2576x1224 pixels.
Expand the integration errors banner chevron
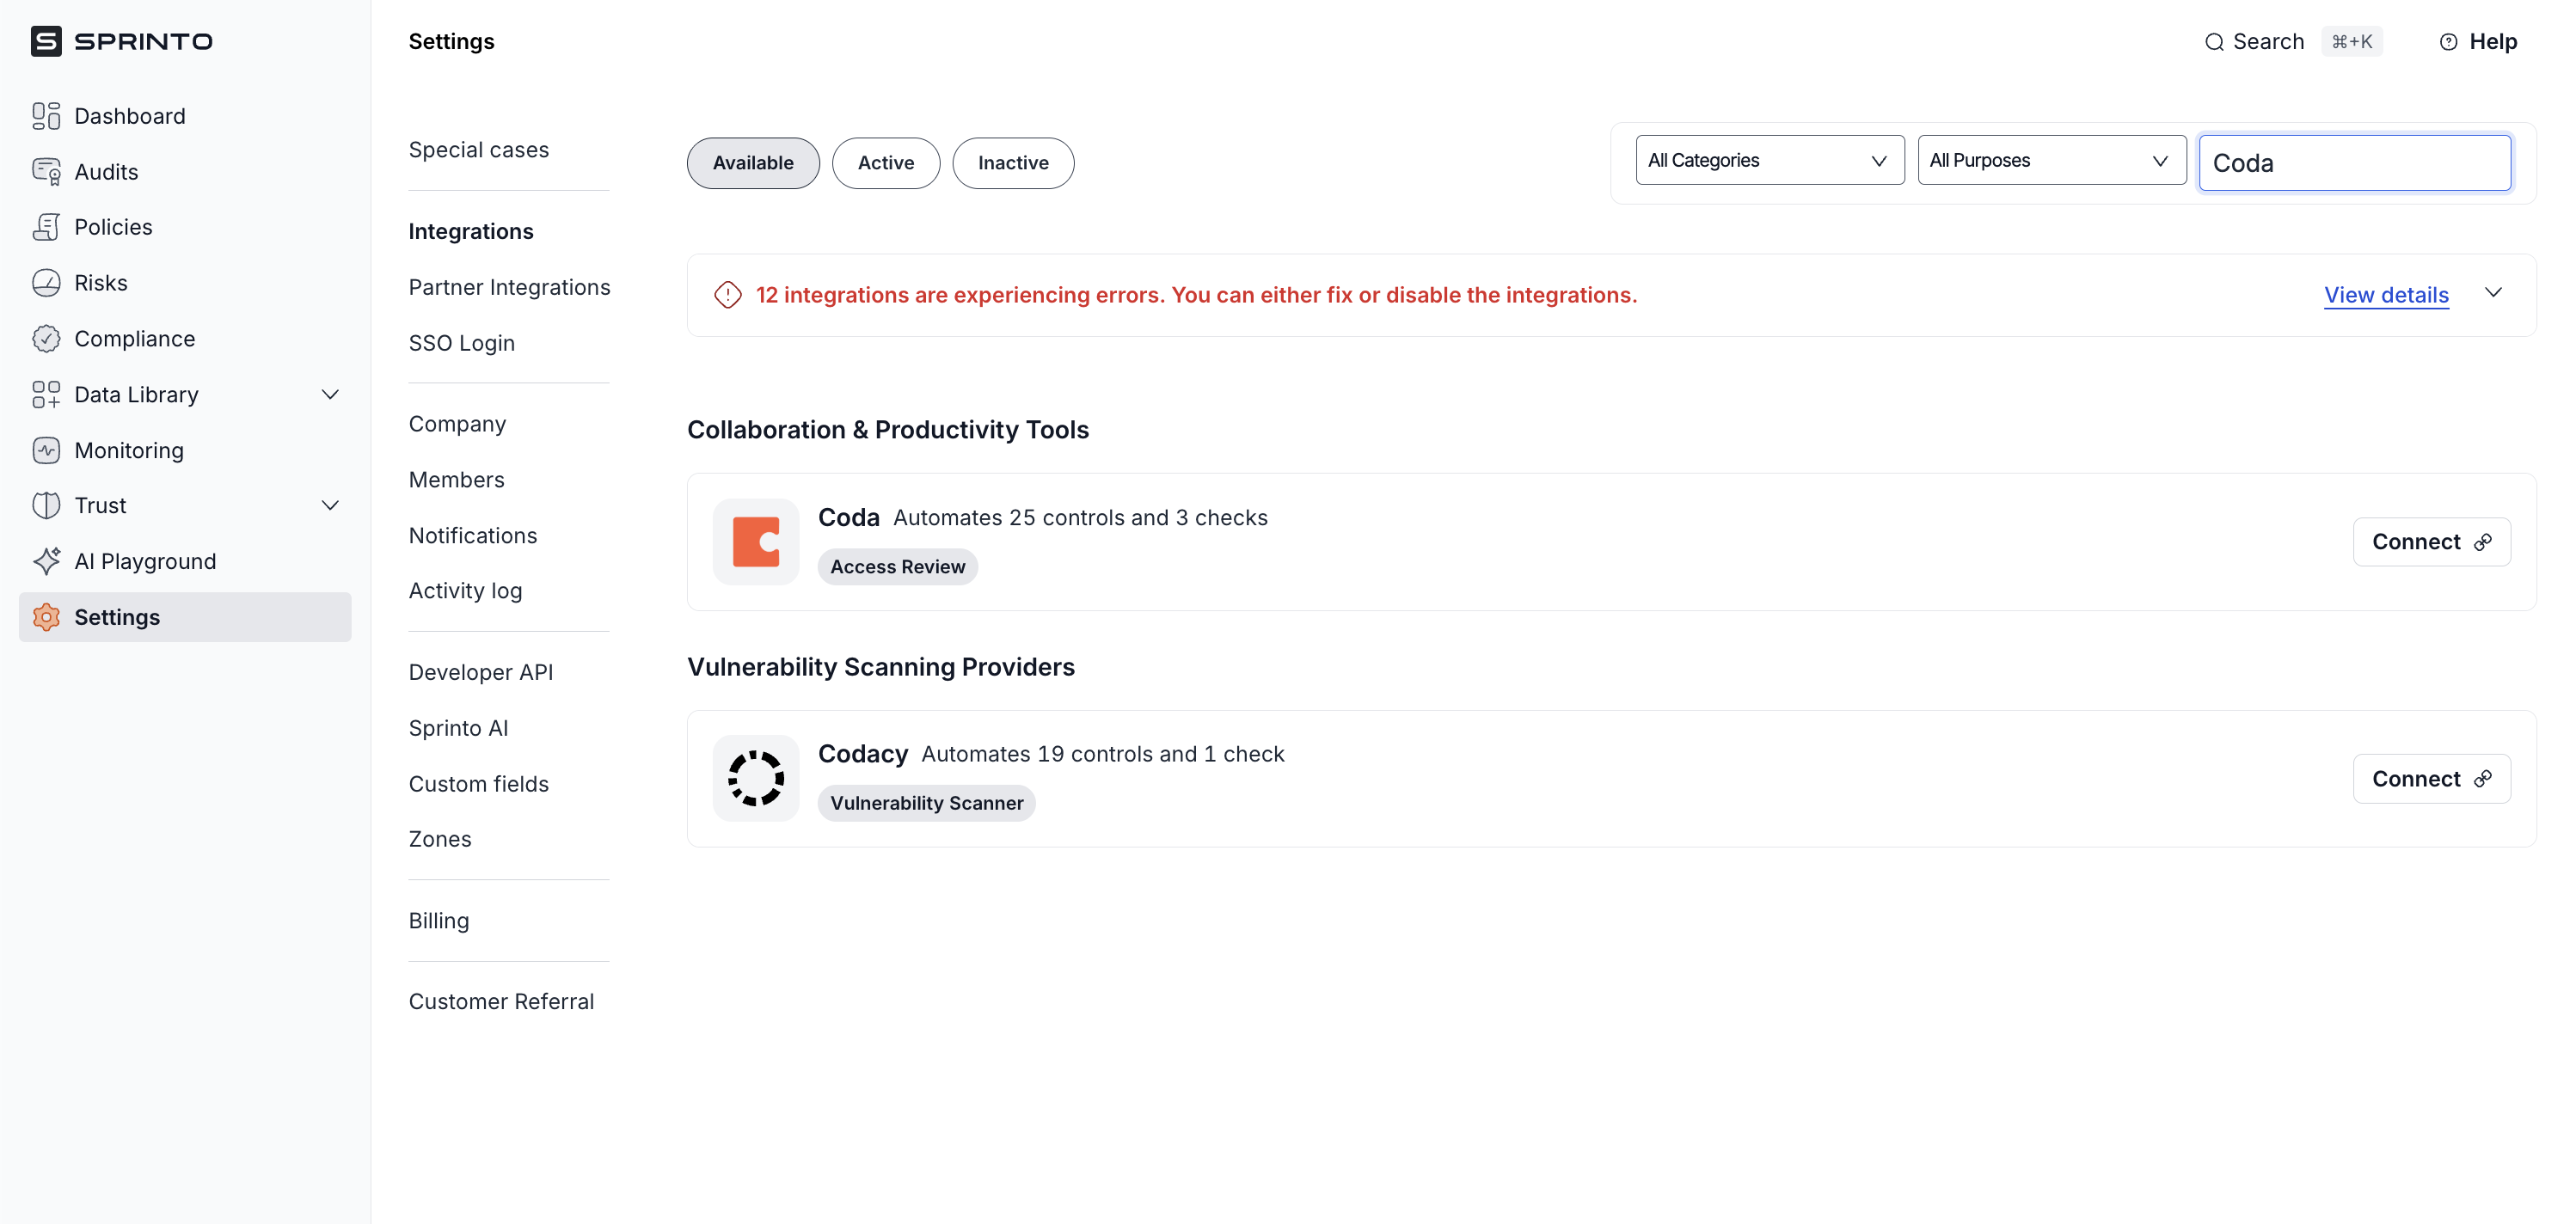pyautogui.click(x=2493, y=293)
